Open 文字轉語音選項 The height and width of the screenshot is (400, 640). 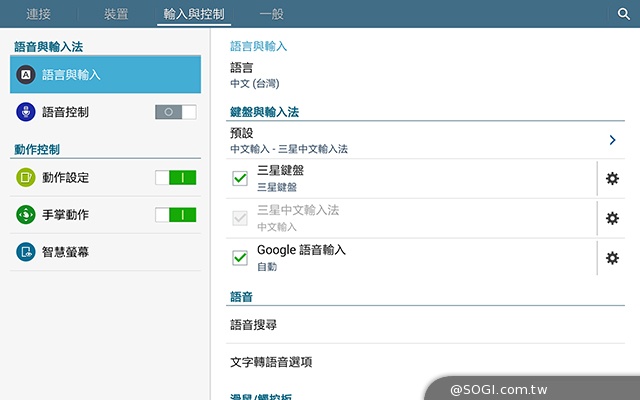[277, 362]
